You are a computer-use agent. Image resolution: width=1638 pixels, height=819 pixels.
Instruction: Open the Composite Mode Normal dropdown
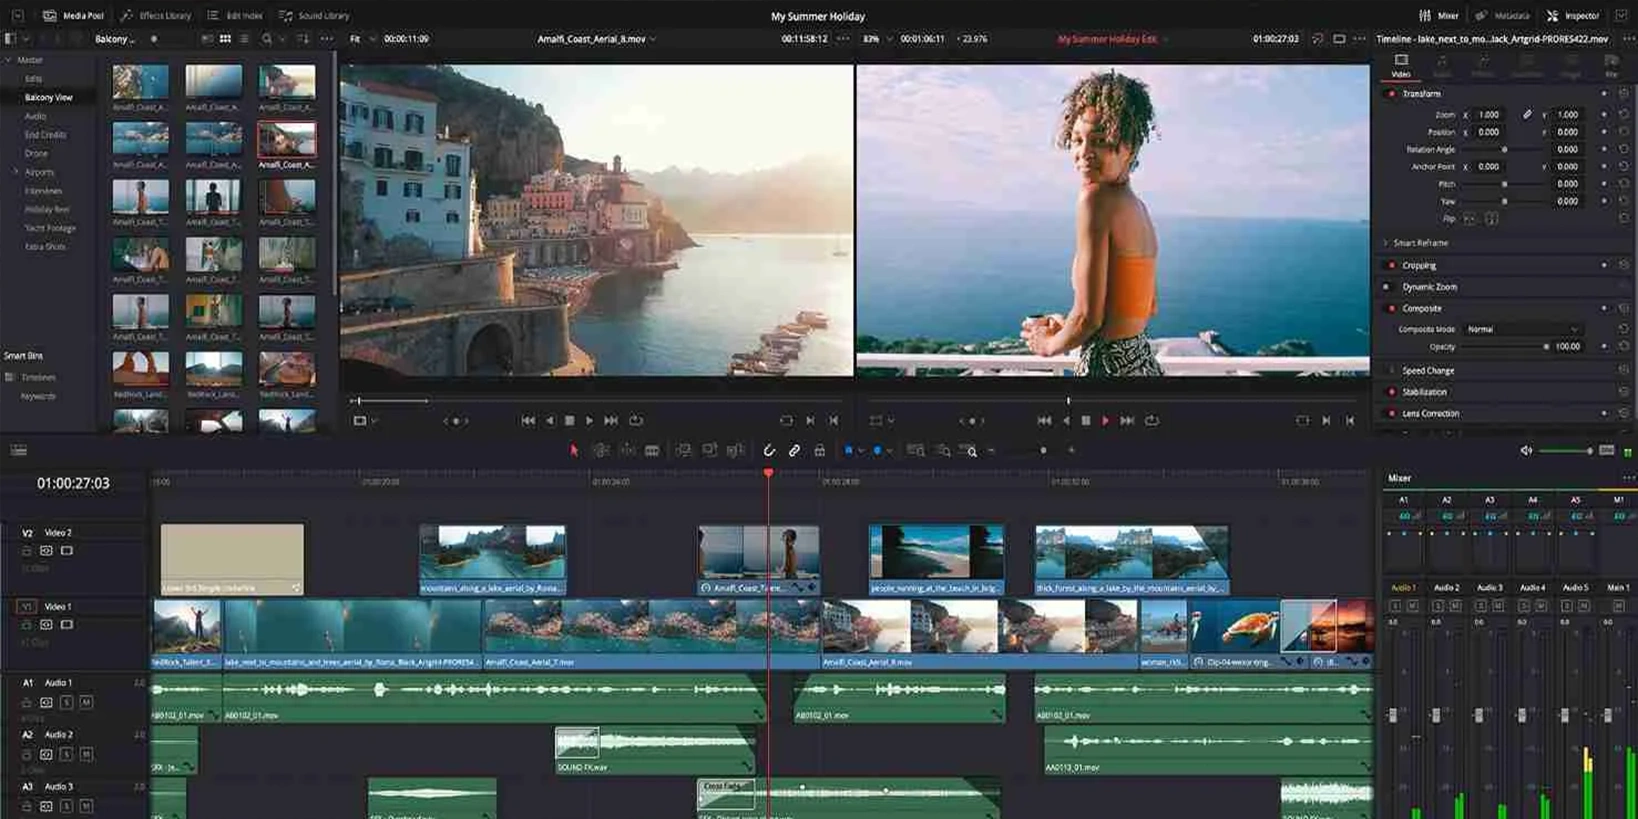click(1522, 329)
